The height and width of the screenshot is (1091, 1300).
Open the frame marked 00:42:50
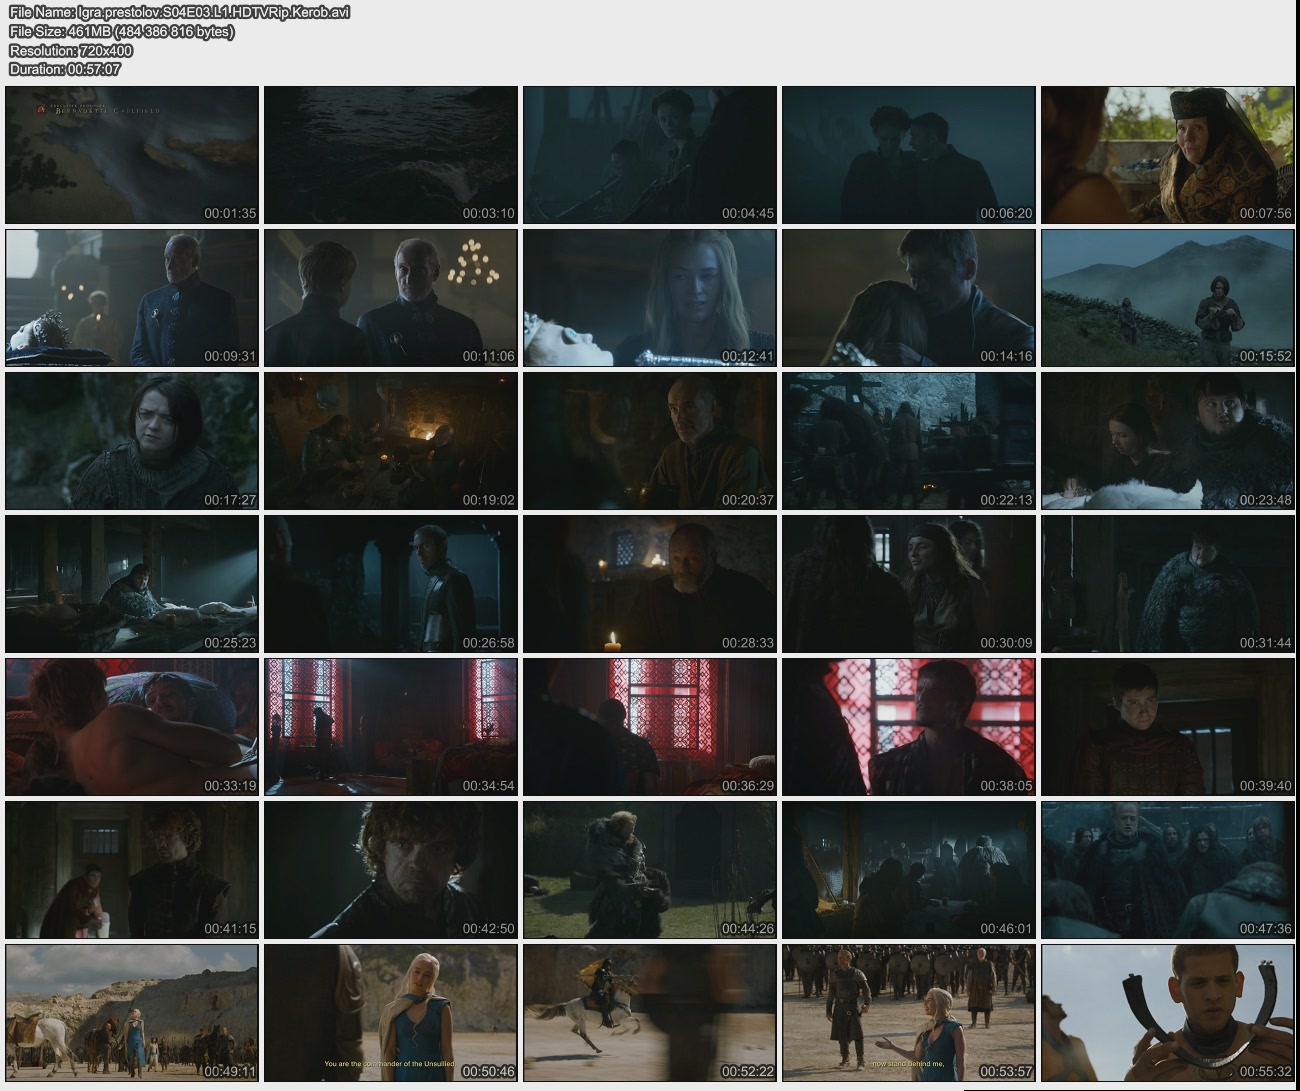tap(391, 870)
